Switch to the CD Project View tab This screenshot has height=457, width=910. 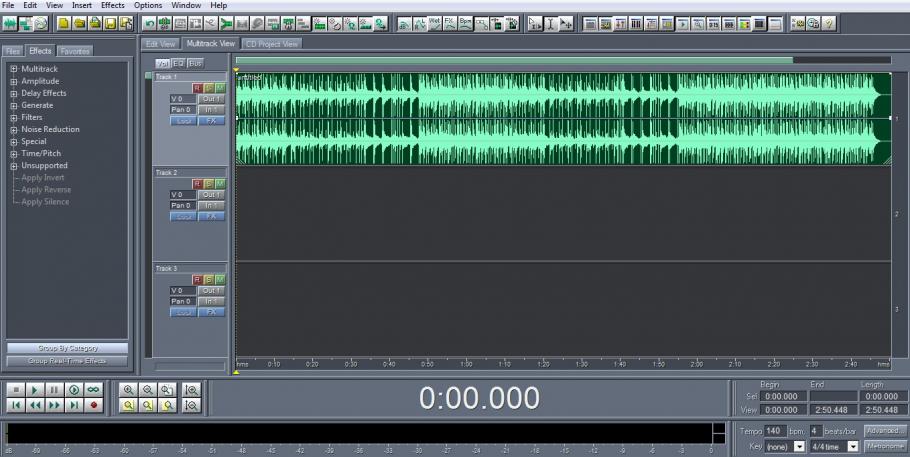[271, 44]
